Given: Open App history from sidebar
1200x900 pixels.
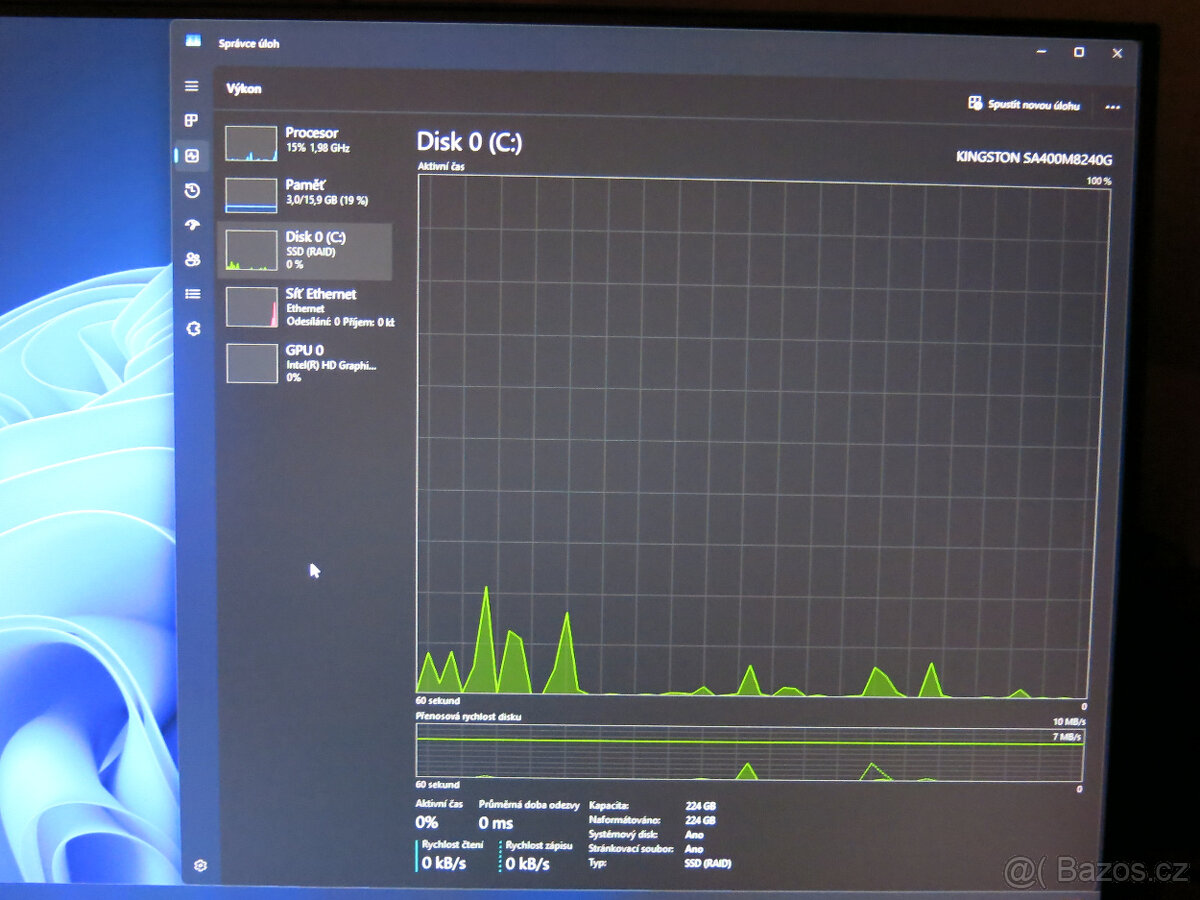Looking at the screenshot, I should click(192, 191).
